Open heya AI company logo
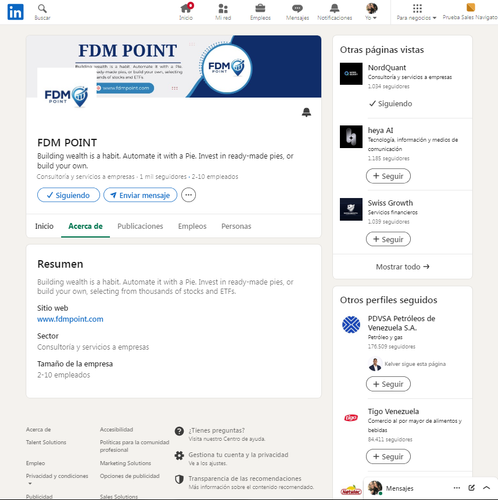This screenshot has width=498, height=500. click(x=351, y=137)
